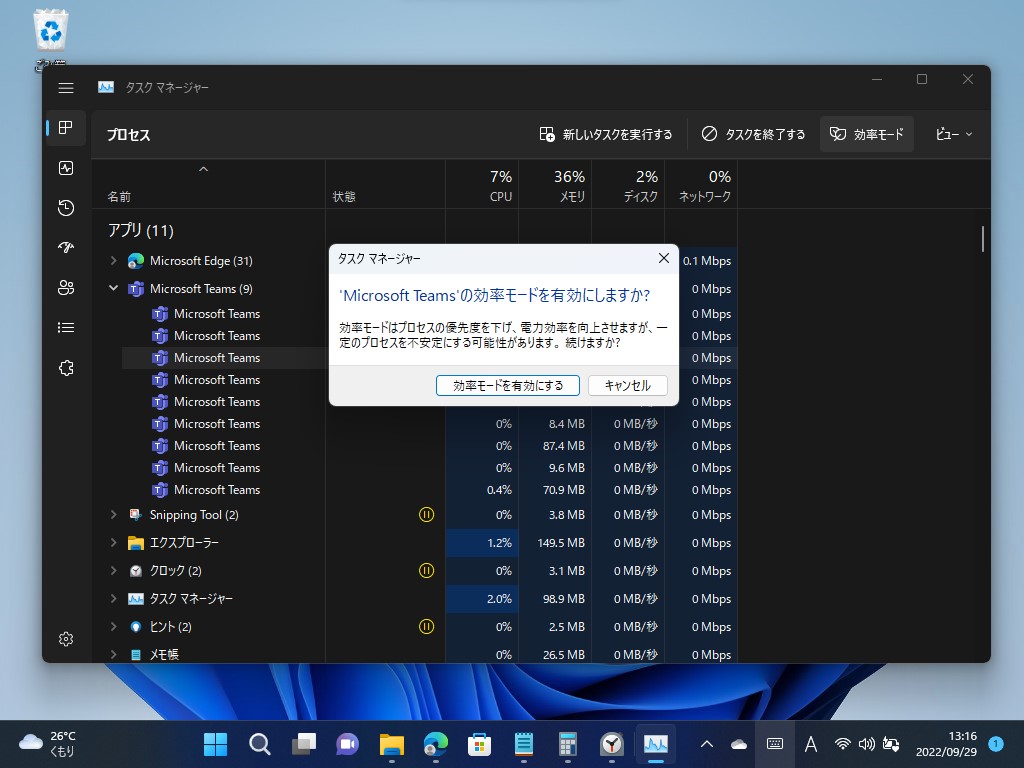The height and width of the screenshot is (768, 1024).
Task: Open the Clock app from the taskbar
Action: click(612, 744)
